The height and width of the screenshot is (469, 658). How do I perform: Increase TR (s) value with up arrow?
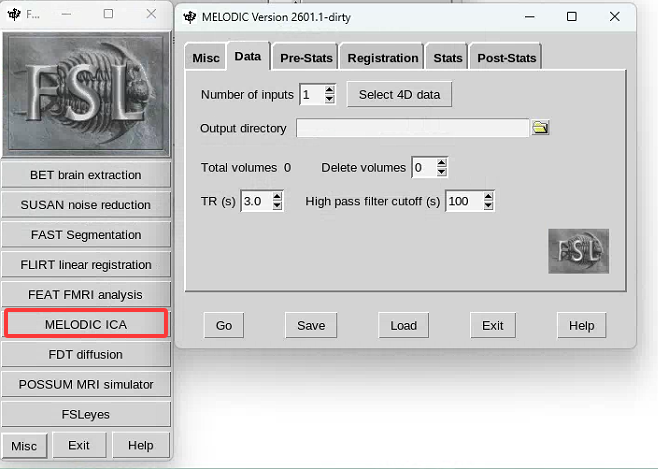click(277, 196)
